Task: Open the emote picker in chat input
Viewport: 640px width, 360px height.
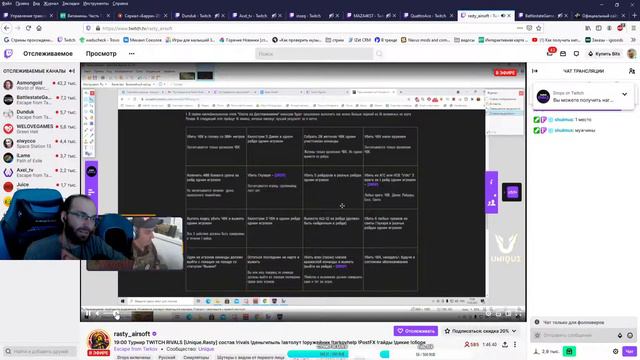Action: pyautogui.click(x=630, y=335)
